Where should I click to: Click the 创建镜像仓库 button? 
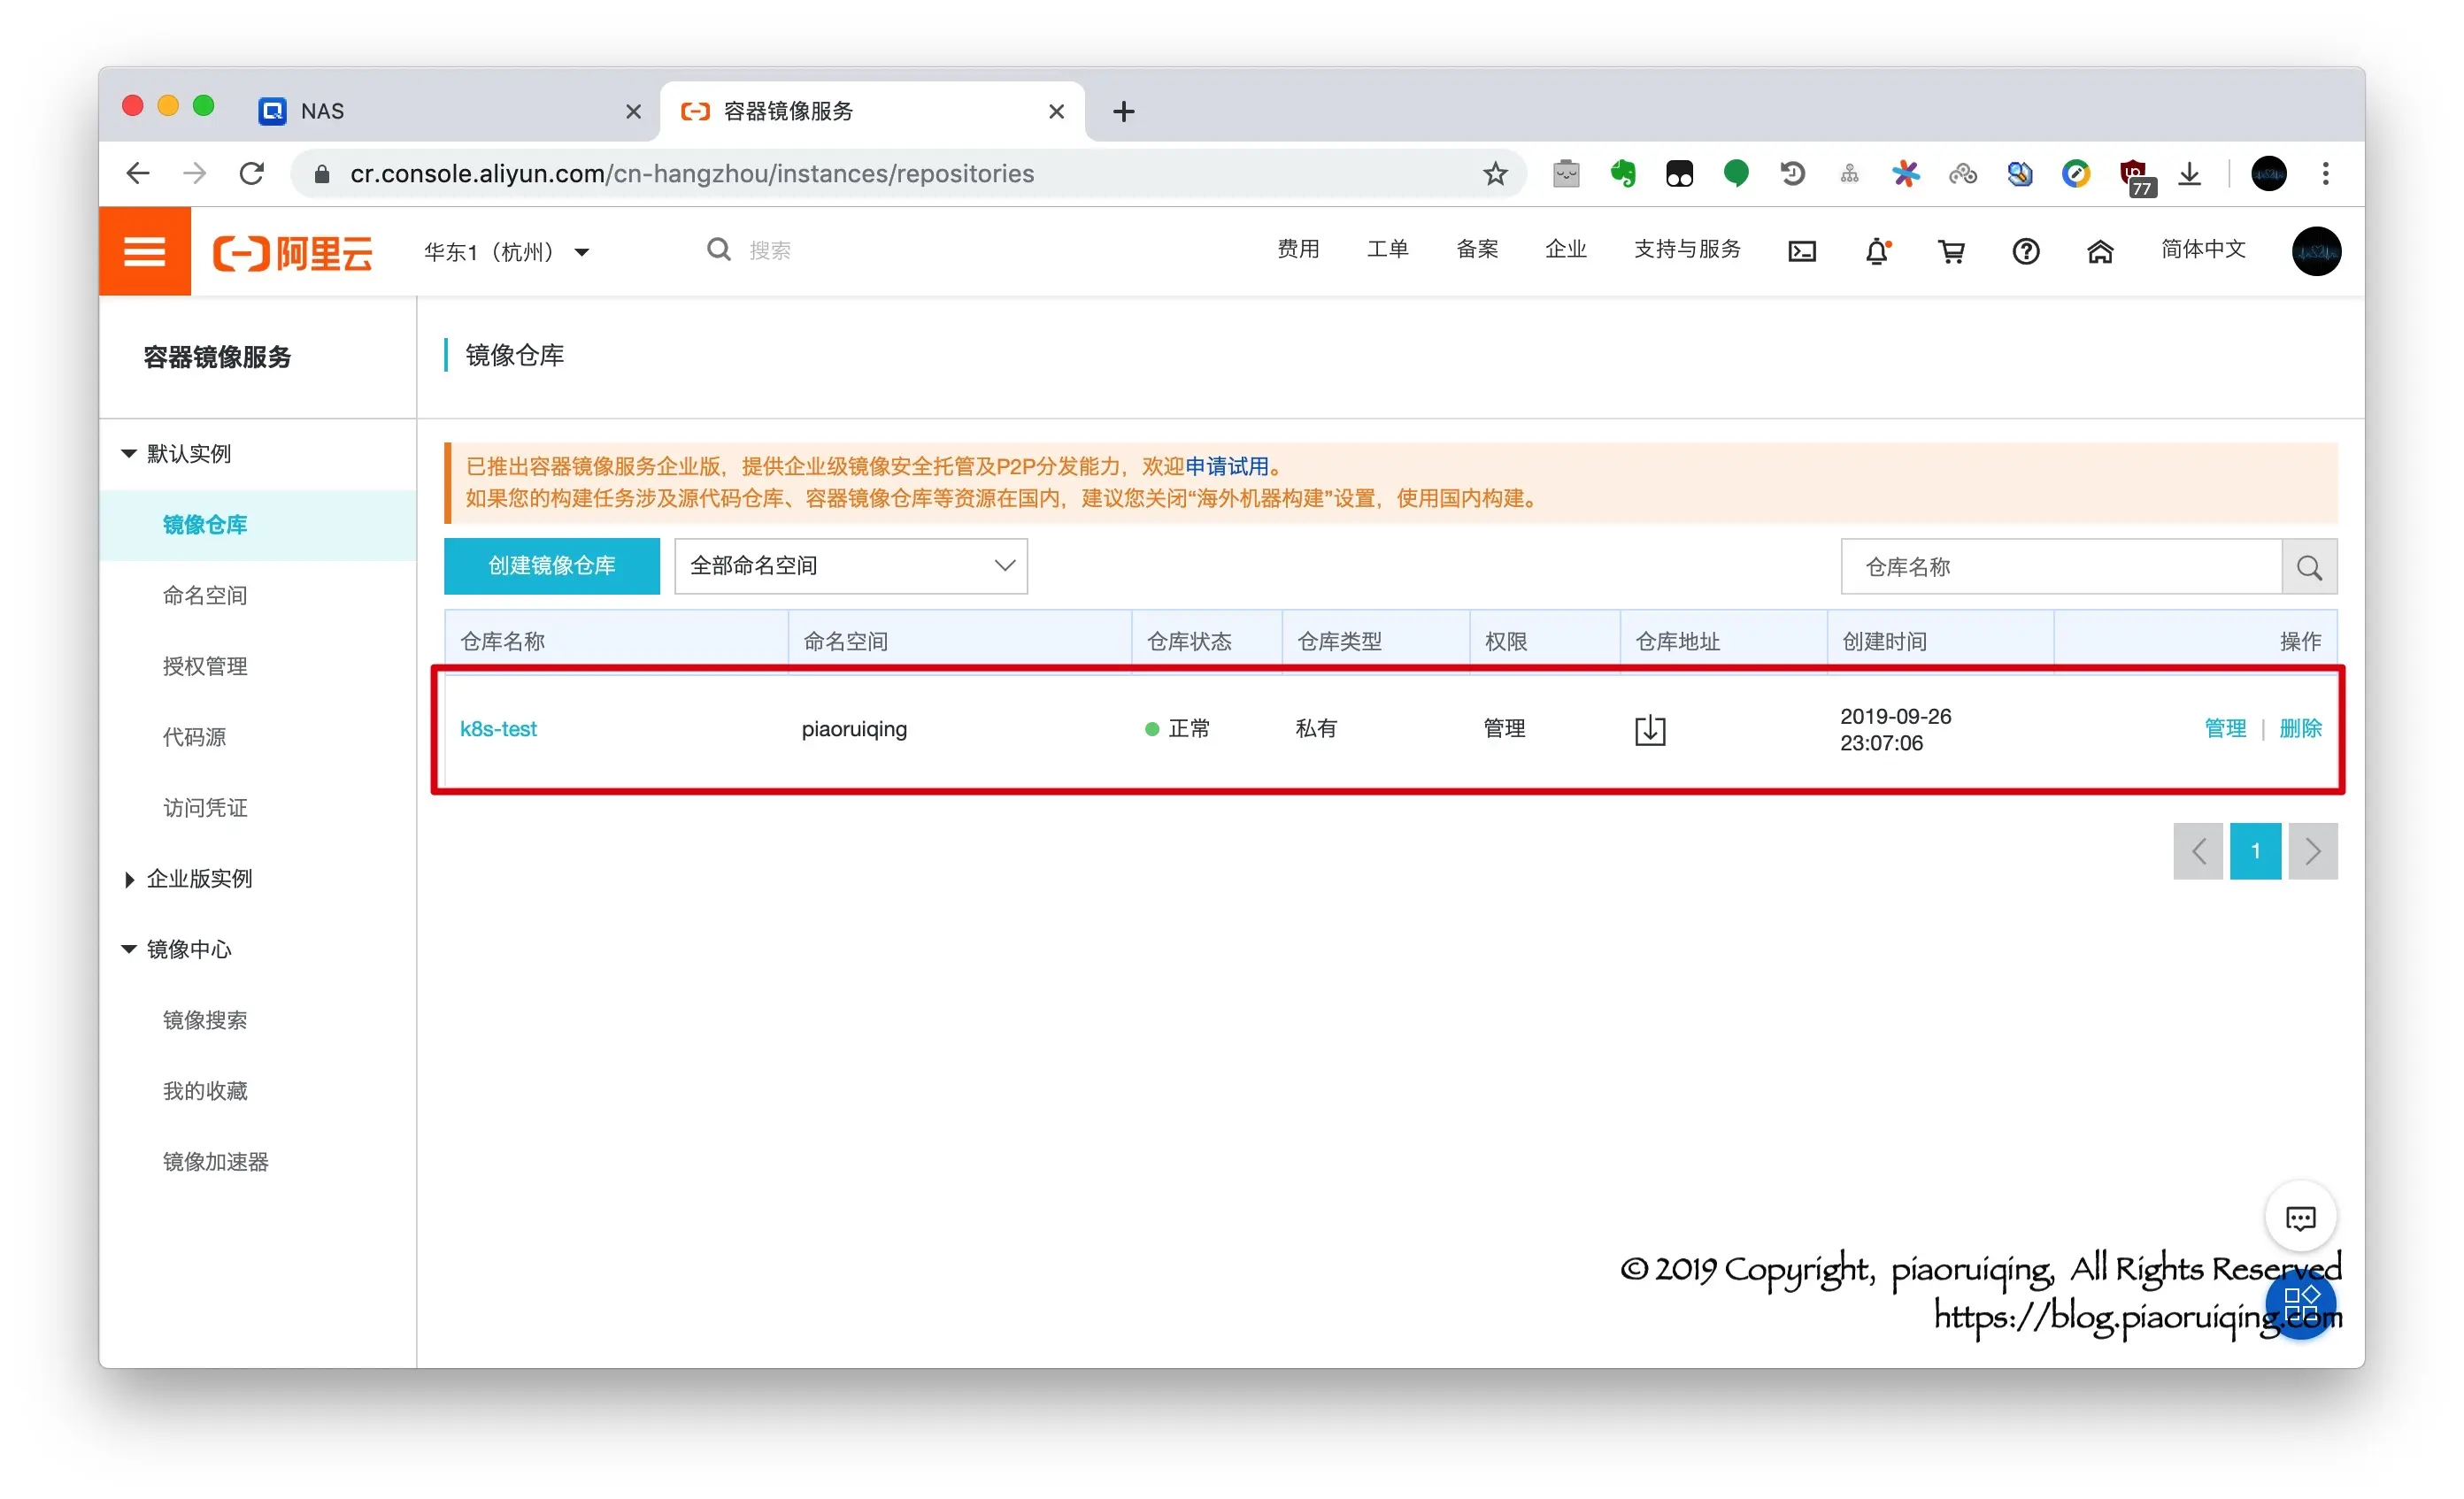coord(551,566)
